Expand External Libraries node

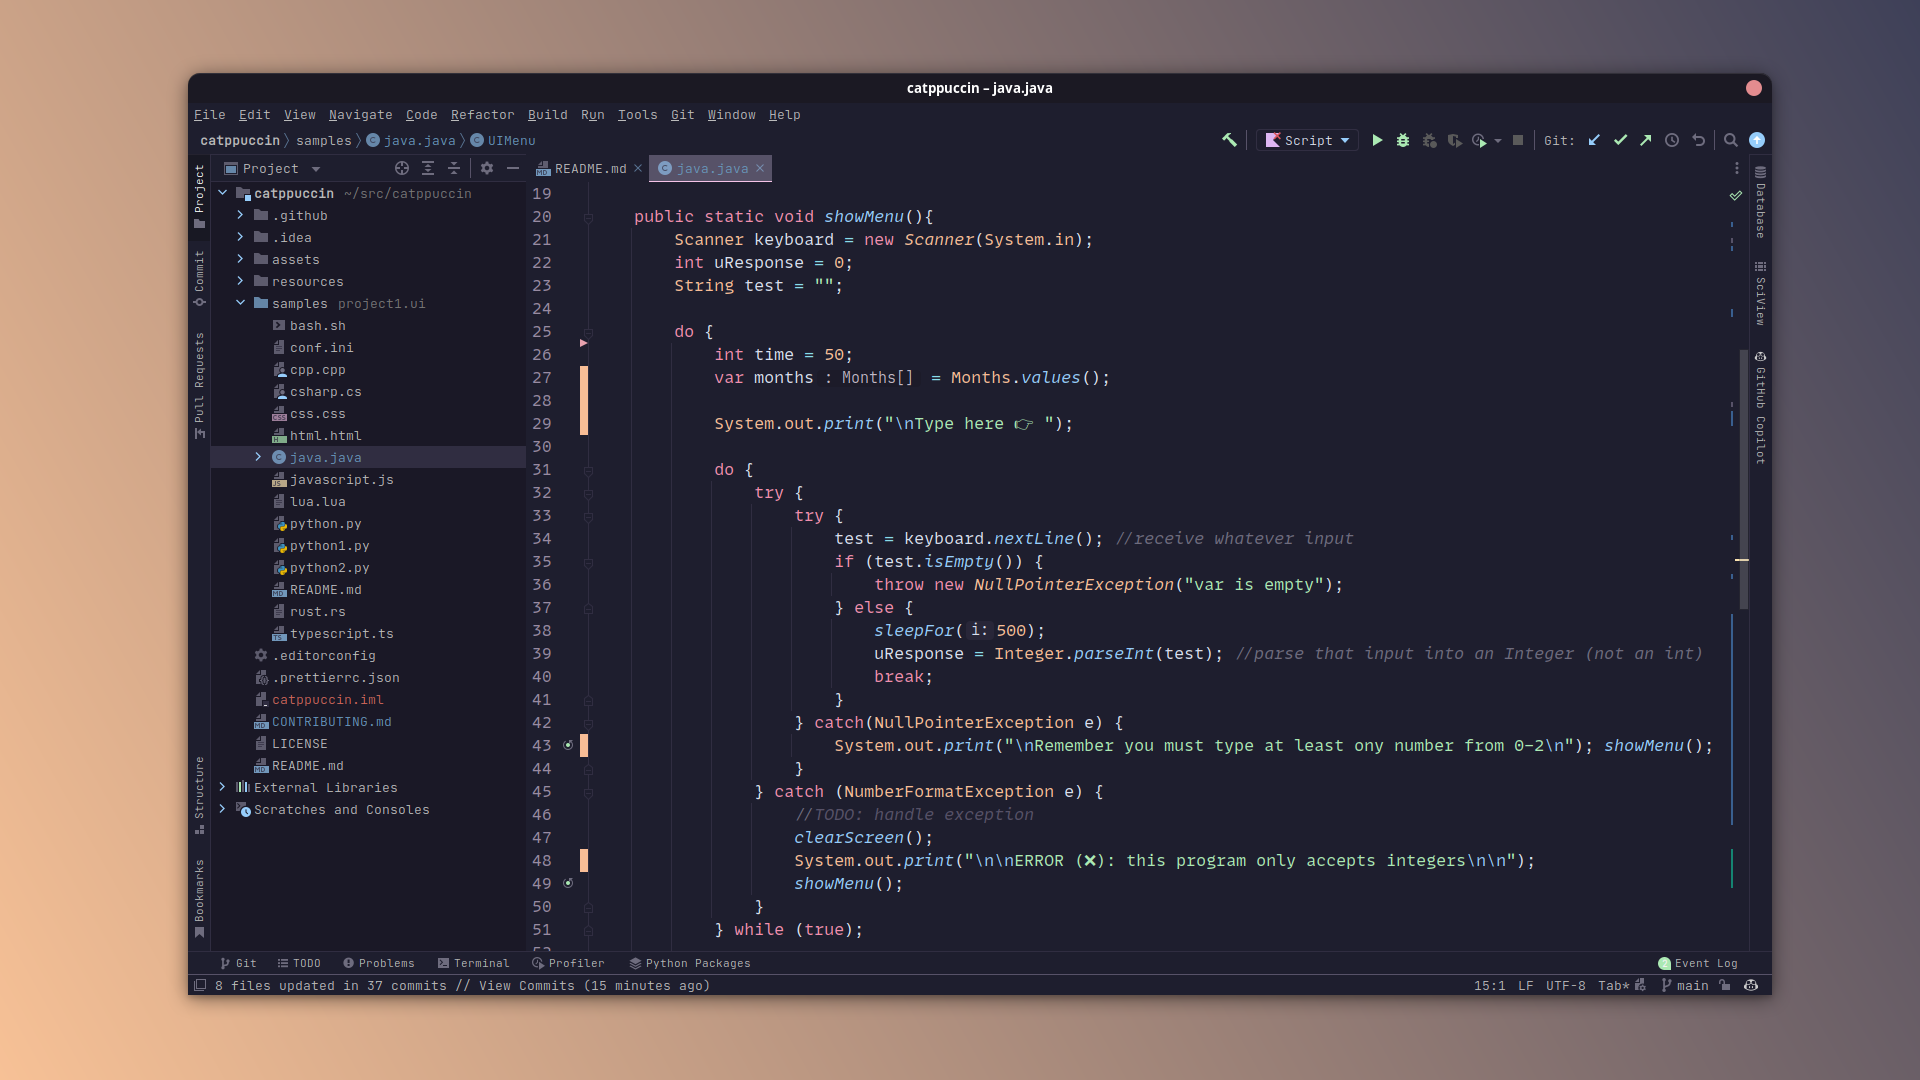pos(222,787)
